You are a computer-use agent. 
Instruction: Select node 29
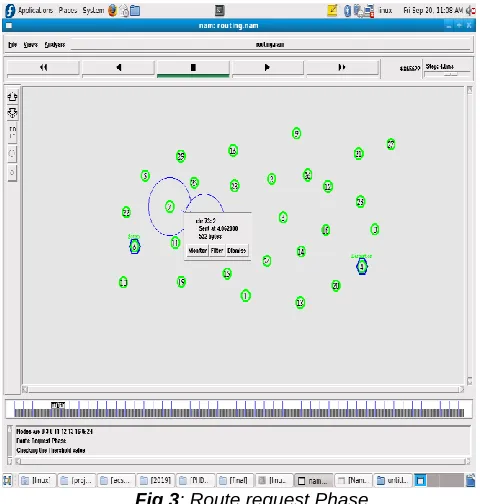[181, 156]
